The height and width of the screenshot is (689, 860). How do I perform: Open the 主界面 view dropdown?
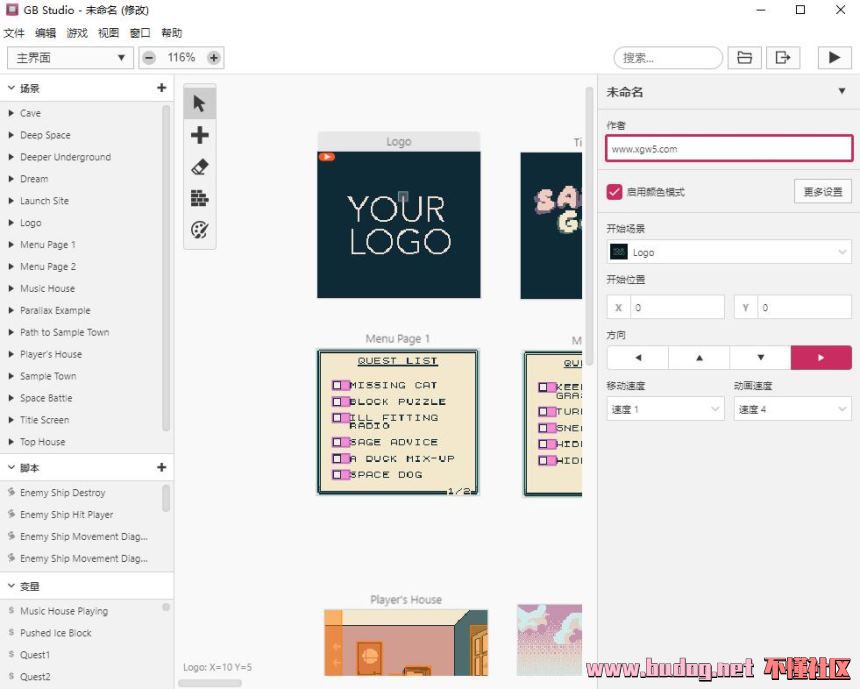[x=69, y=58]
